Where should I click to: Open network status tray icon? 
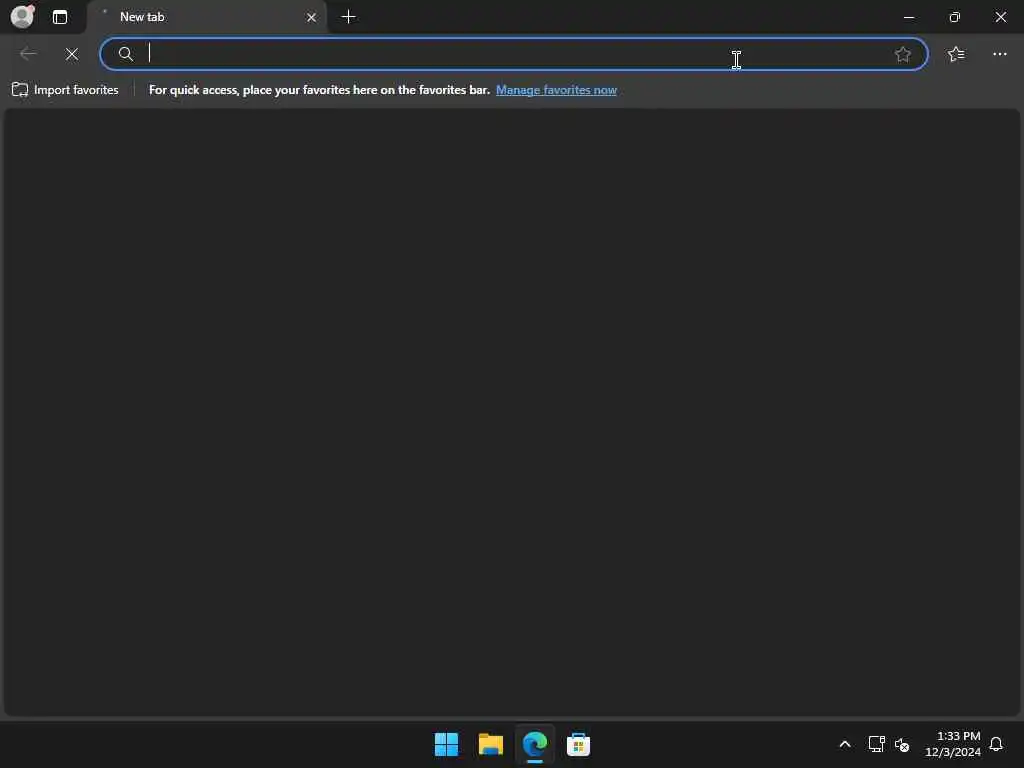876,744
